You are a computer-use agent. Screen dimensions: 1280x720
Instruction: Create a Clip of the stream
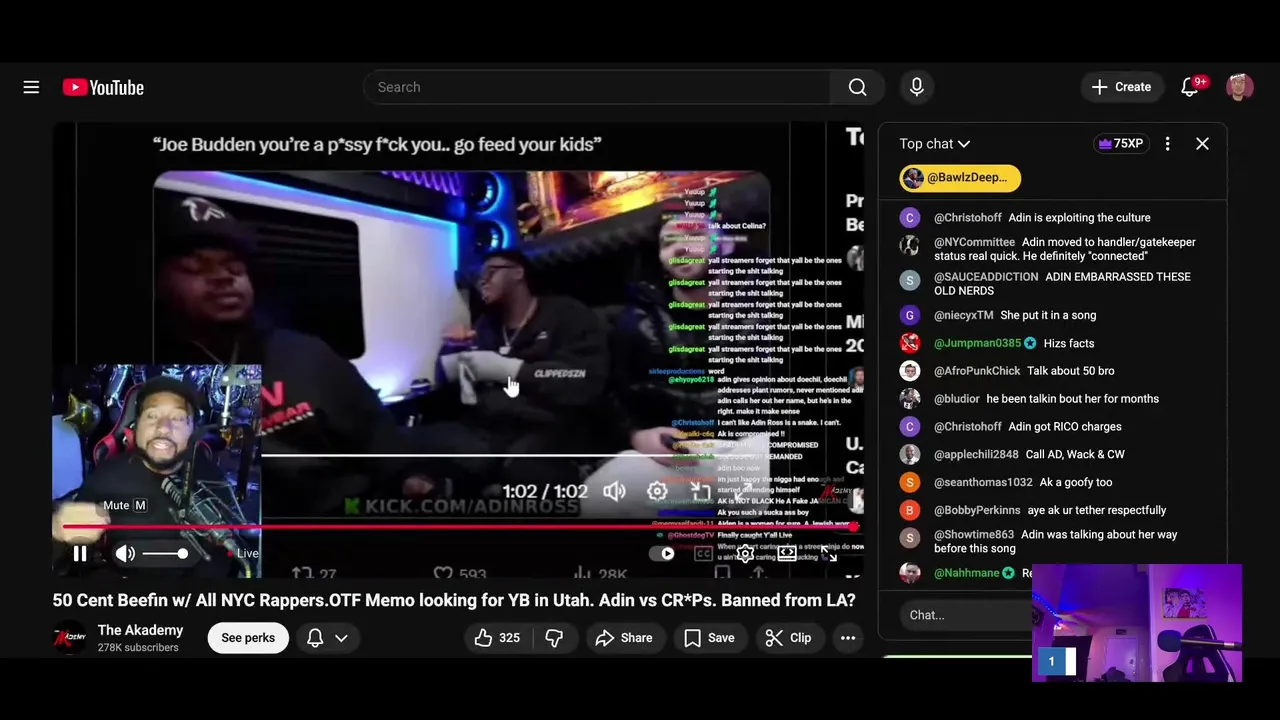(x=788, y=638)
